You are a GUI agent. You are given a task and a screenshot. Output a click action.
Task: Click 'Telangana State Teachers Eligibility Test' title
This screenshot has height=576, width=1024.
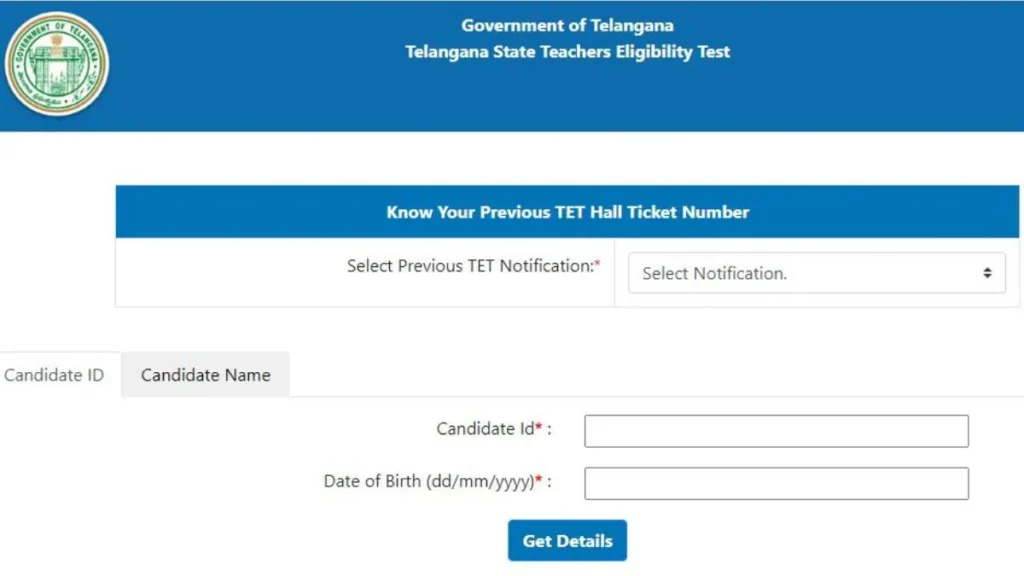[567, 52]
